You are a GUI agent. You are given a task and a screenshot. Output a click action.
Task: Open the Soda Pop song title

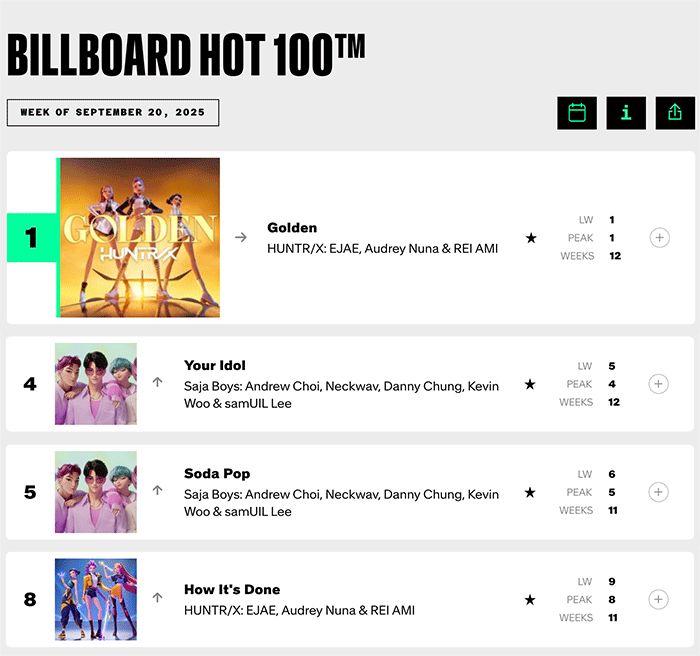click(217, 474)
